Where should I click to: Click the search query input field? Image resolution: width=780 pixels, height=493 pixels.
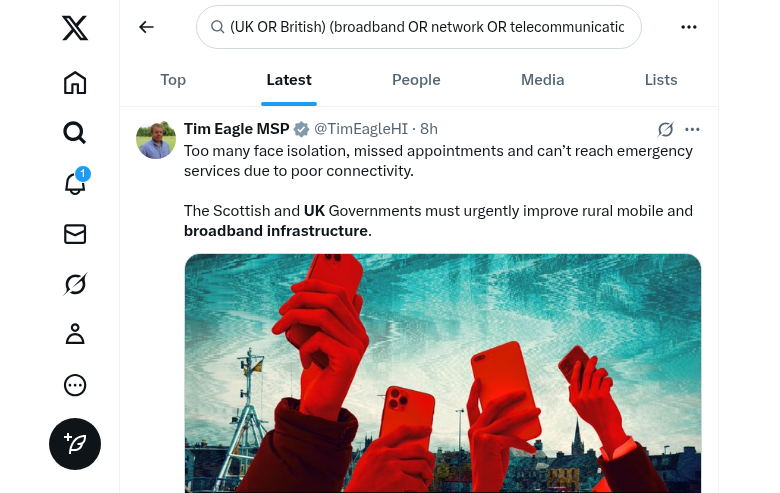pyautogui.click(x=426, y=27)
